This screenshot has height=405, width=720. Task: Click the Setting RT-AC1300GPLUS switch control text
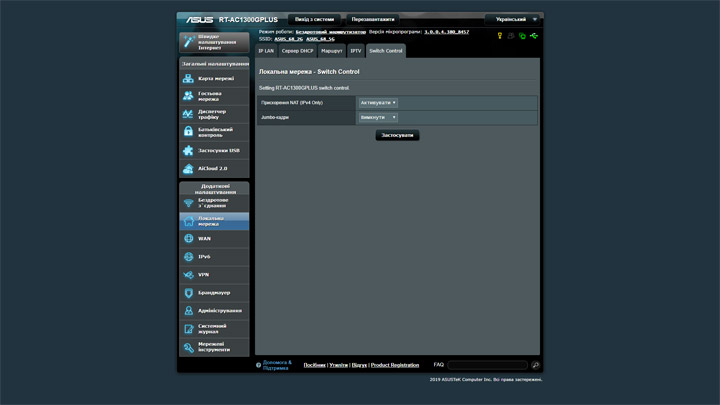[x=304, y=88]
